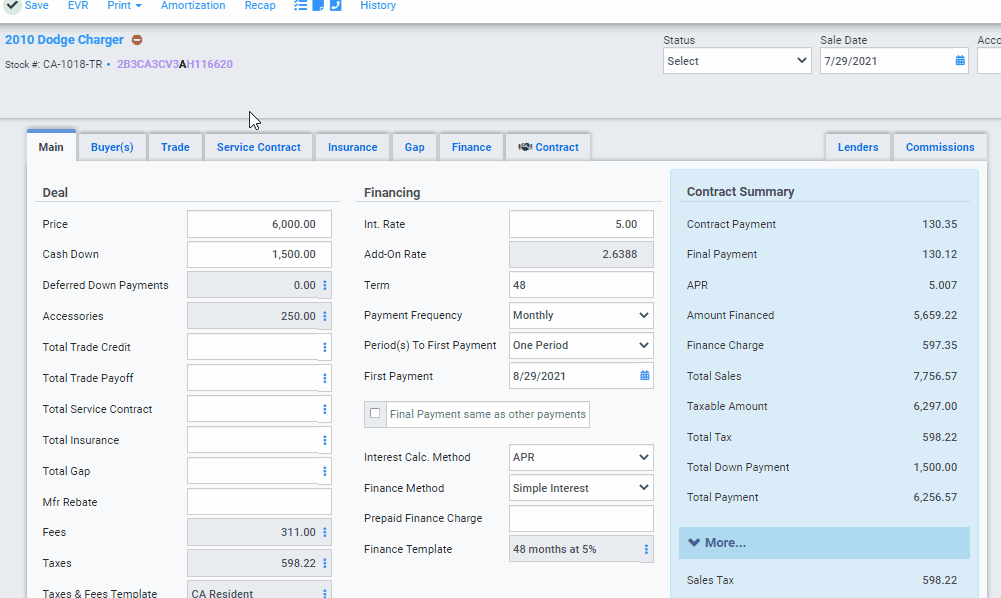1001x598 pixels.
Task: Switch to the Main tab
Action: point(51,147)
